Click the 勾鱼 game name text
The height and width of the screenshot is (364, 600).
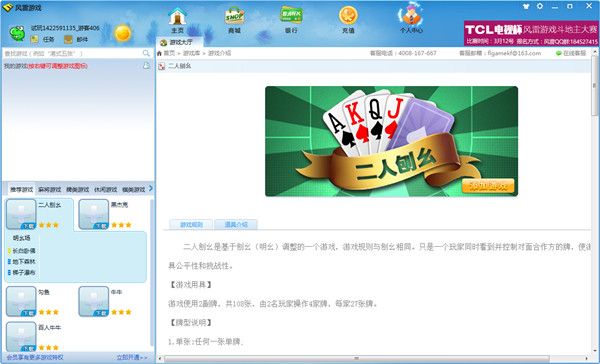[x=44, y=292]
